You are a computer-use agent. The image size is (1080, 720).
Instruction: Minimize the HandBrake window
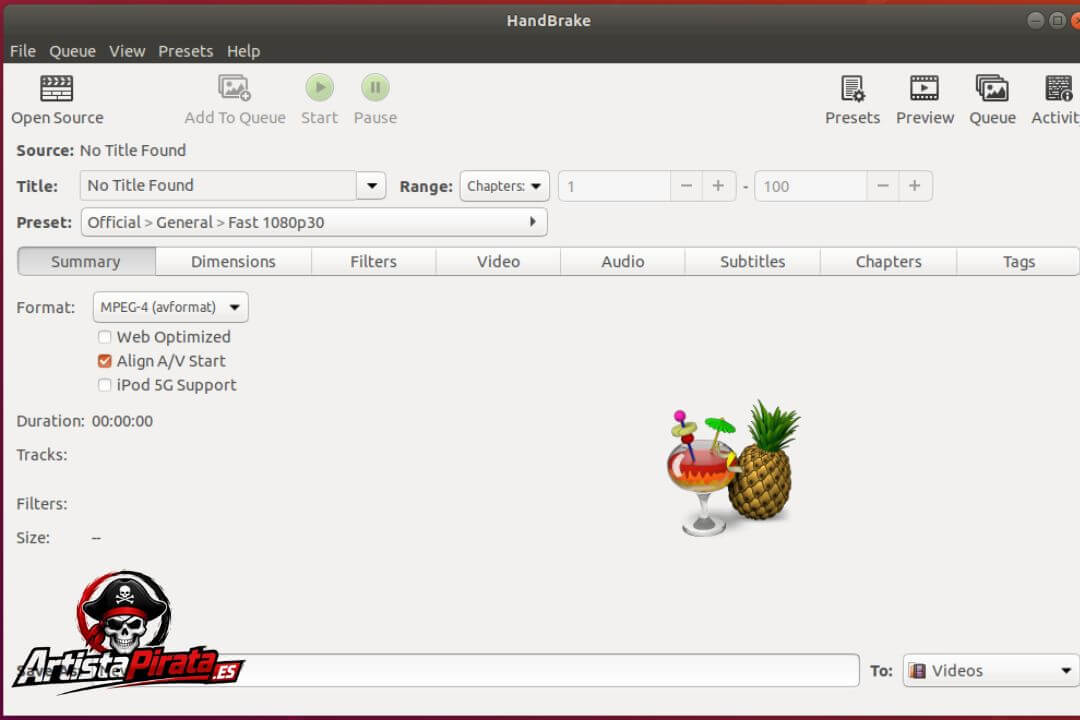1035,20
